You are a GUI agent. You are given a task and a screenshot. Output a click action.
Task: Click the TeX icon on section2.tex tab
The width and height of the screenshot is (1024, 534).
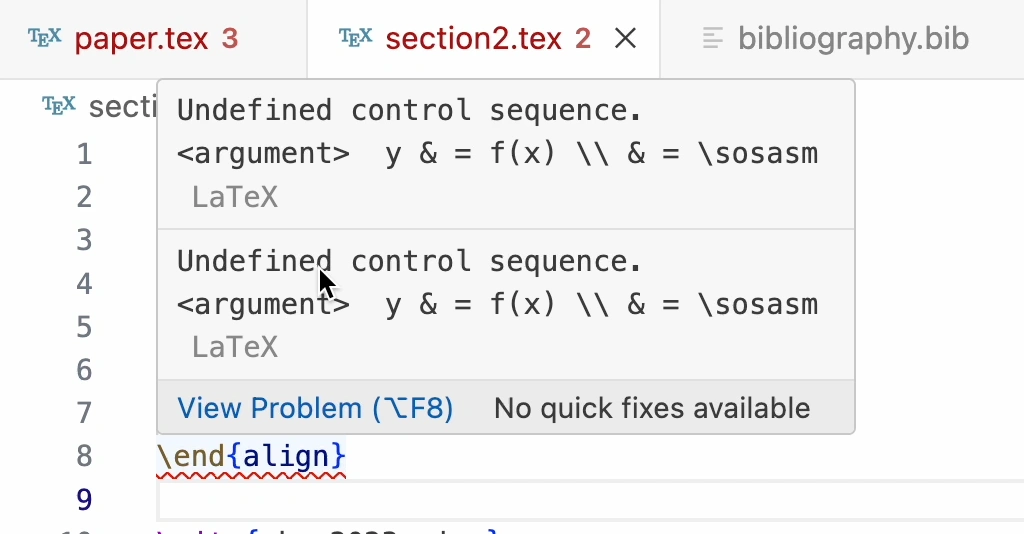pos(356,38)
